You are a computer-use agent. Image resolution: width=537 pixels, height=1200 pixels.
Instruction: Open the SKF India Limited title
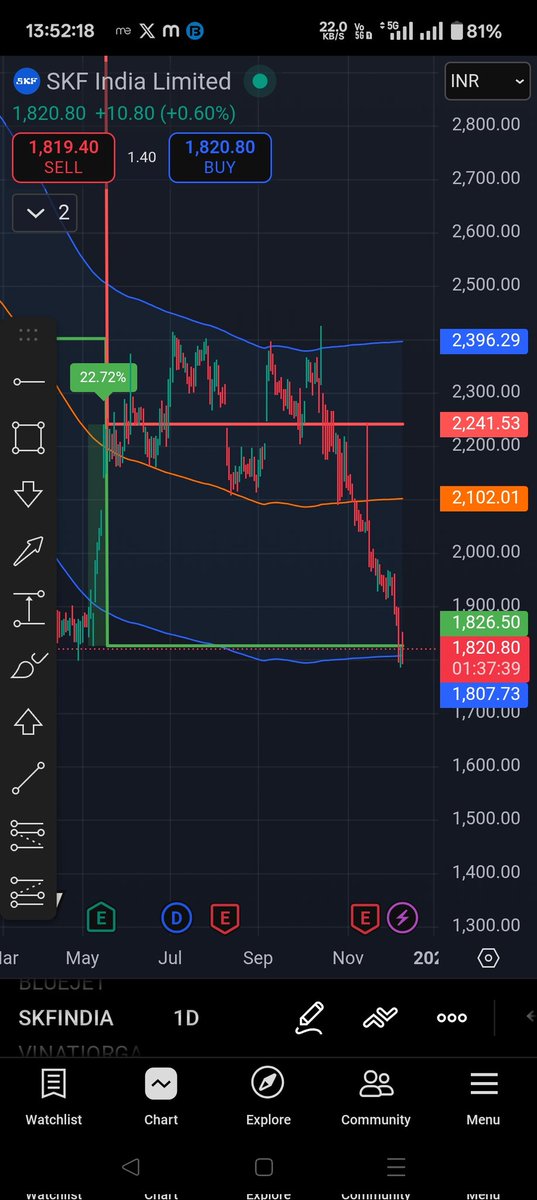click(139, 81)
